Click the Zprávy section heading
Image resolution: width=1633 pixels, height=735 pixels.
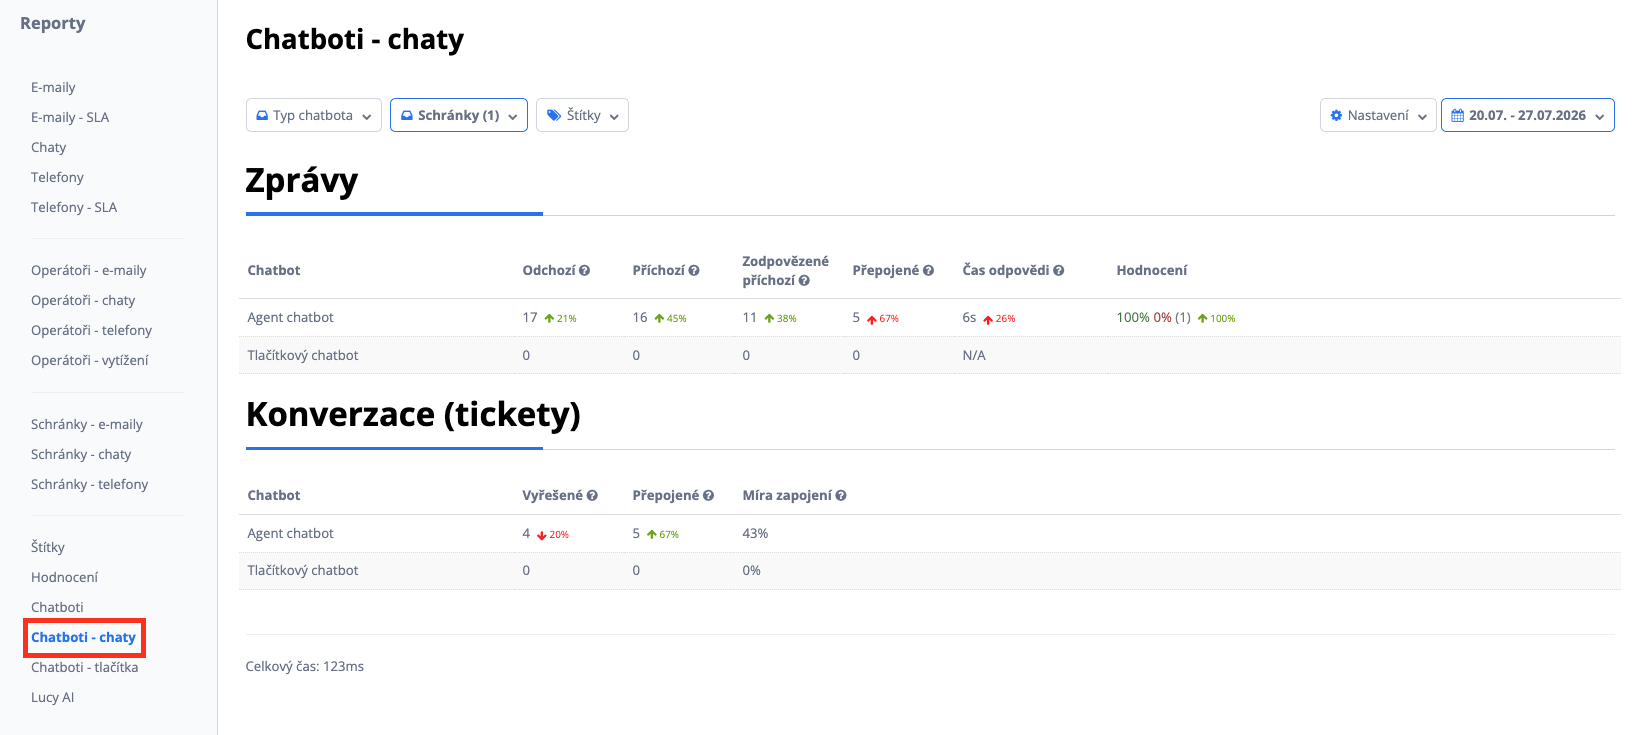pyautogui.click(x=302, y=181)
